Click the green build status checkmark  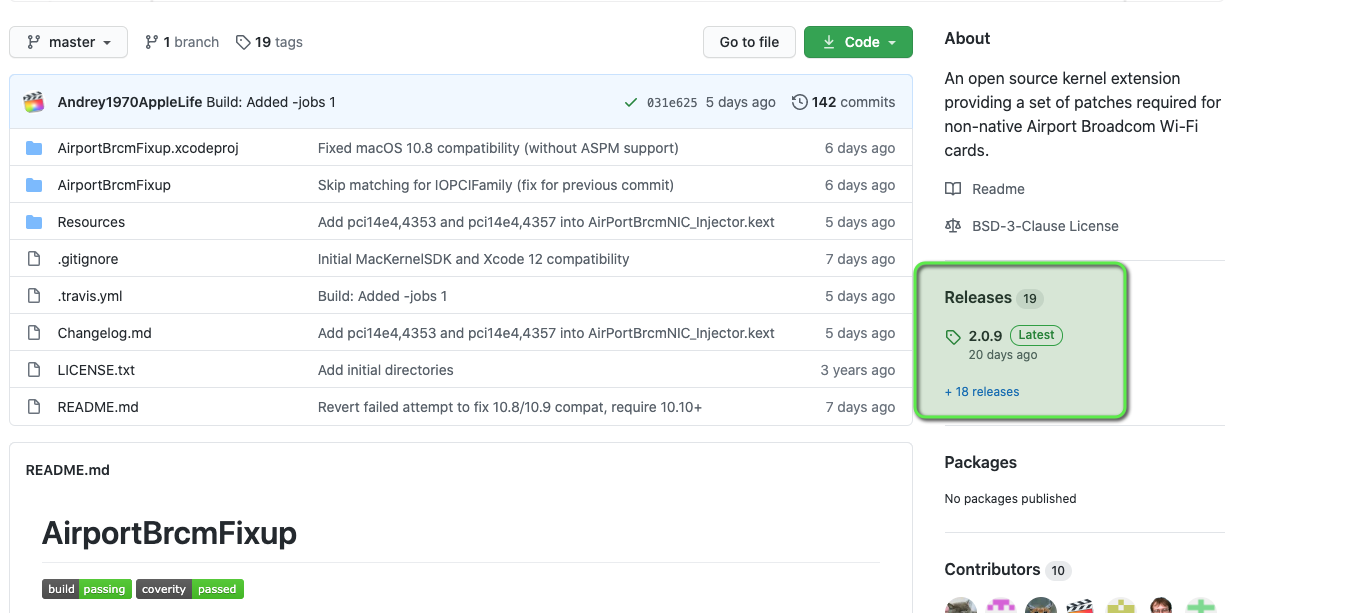tap(630, 102)
